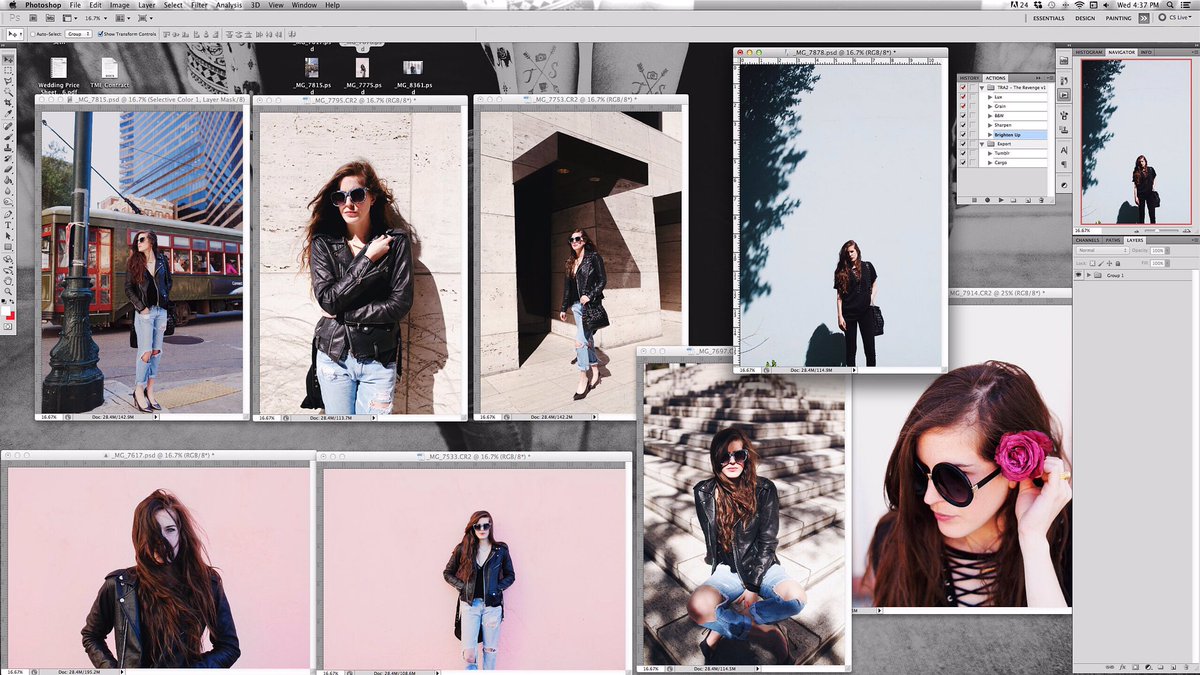Select the Pen tool
1200x675 pixels.
tap(8, 214)
